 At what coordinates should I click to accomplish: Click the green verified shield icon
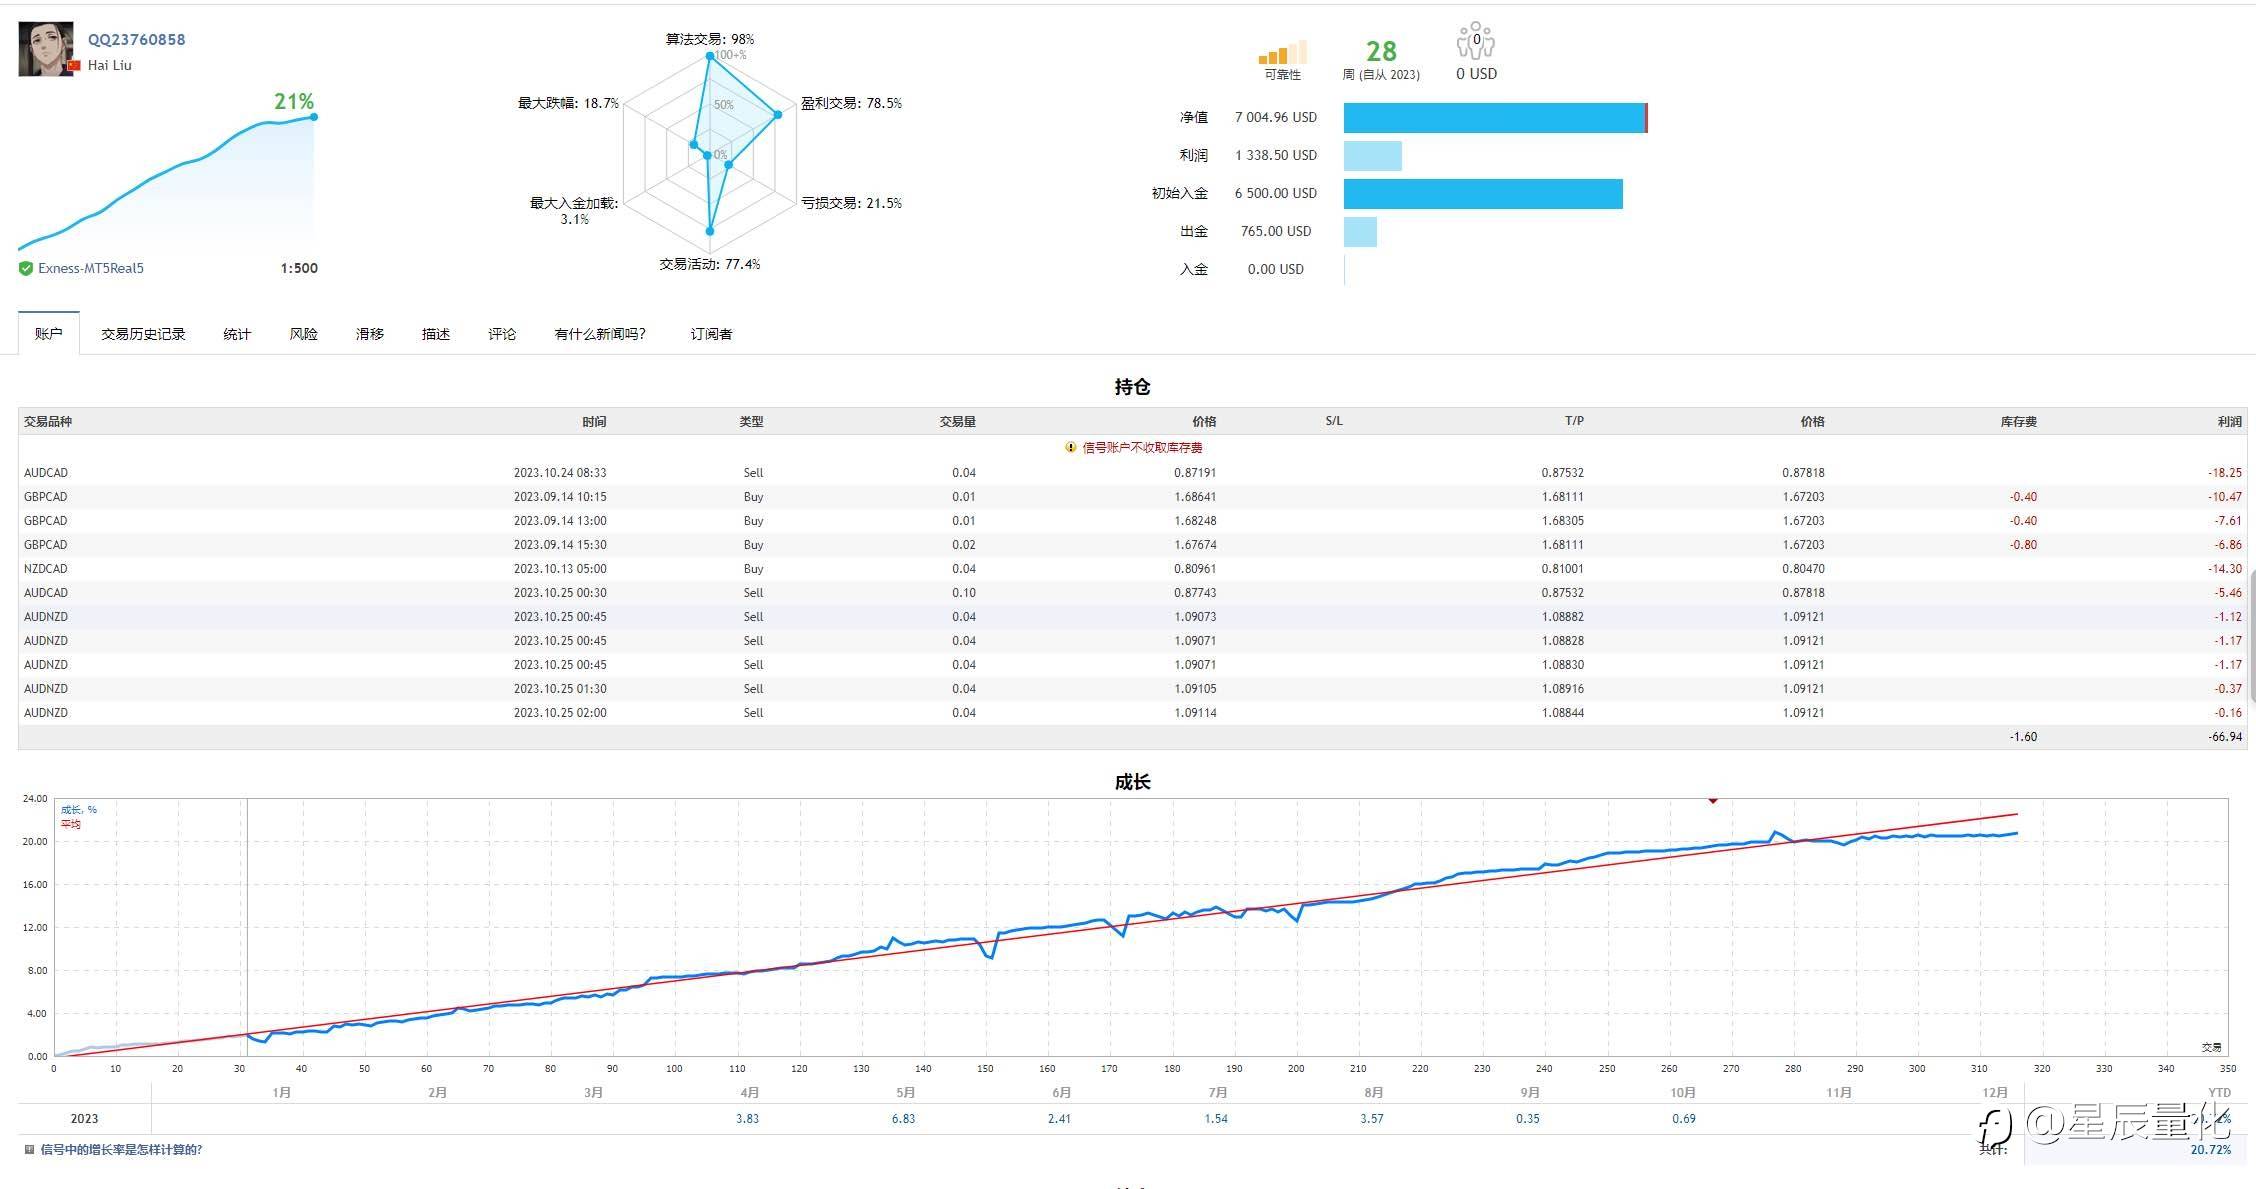(26, 268)
